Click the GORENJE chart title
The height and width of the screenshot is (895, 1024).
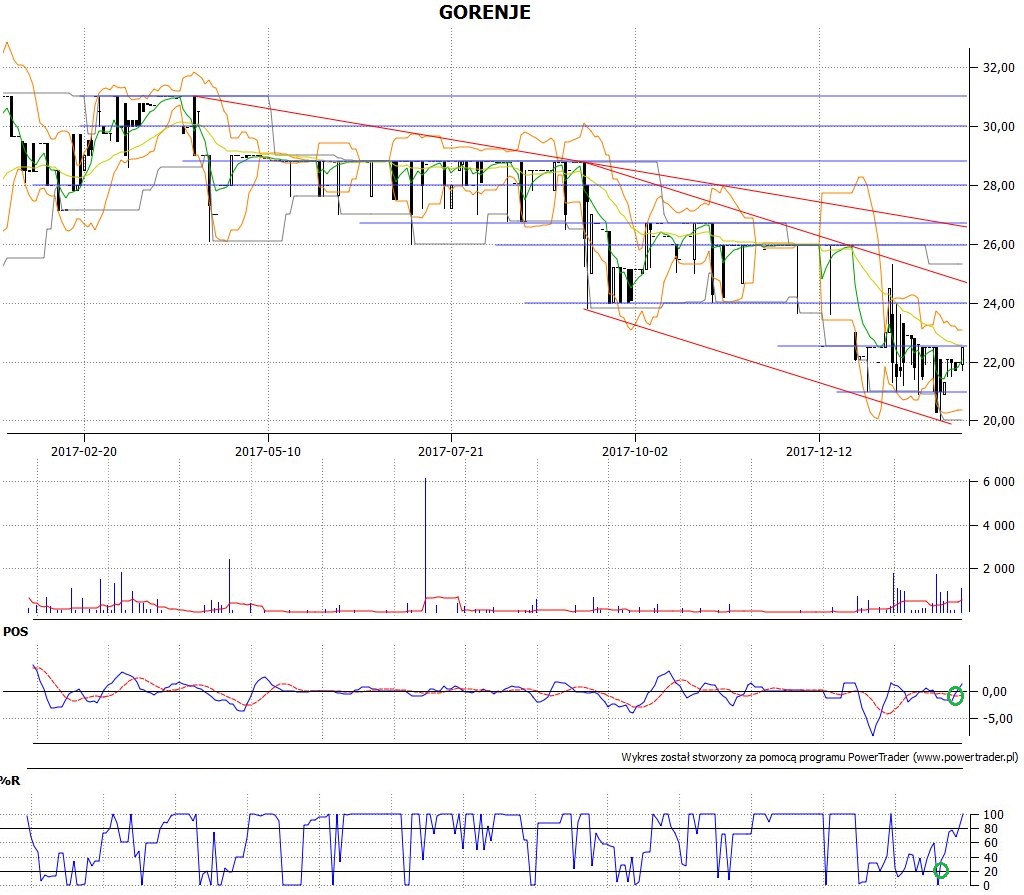pyautogui.click(x=485, y=12)
